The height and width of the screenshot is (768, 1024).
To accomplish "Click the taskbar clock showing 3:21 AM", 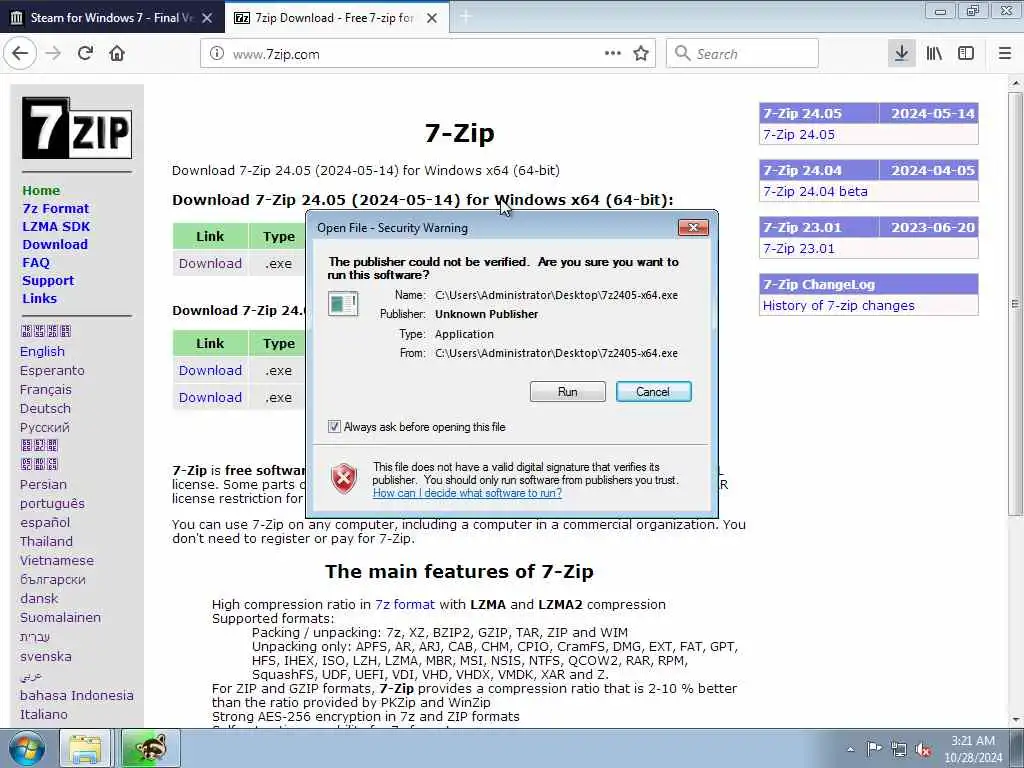I will point(972,749).
